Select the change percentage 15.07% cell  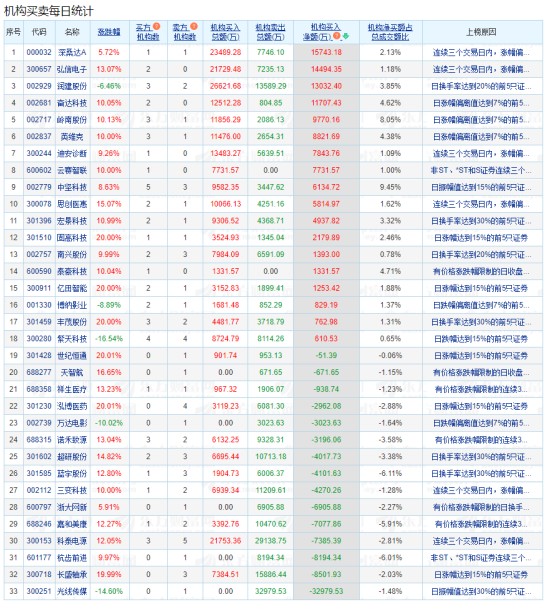[x=109, y=204]
